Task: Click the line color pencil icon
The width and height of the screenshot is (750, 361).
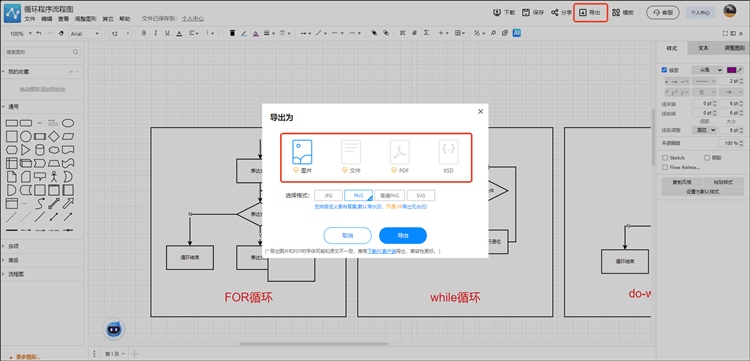Action: [x=244, y=33]
